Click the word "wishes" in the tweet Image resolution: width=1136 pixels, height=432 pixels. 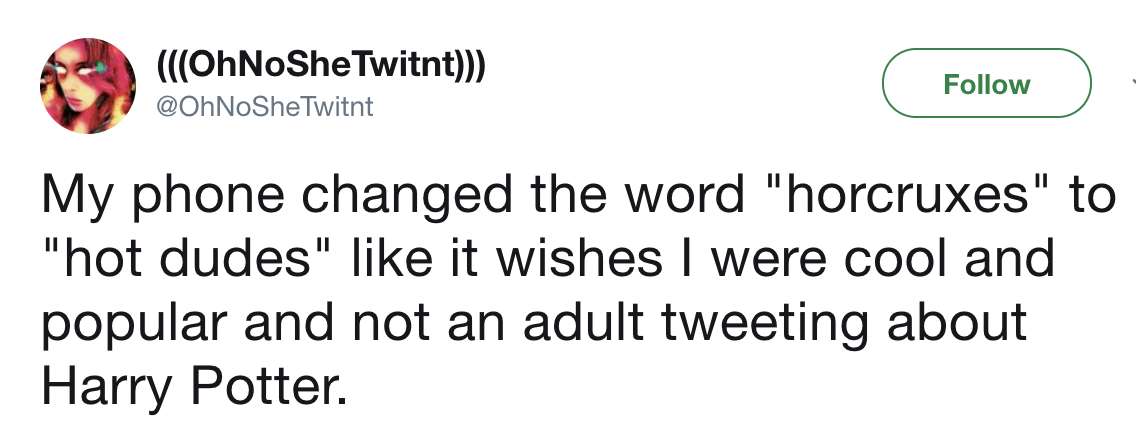pos(566,259)
